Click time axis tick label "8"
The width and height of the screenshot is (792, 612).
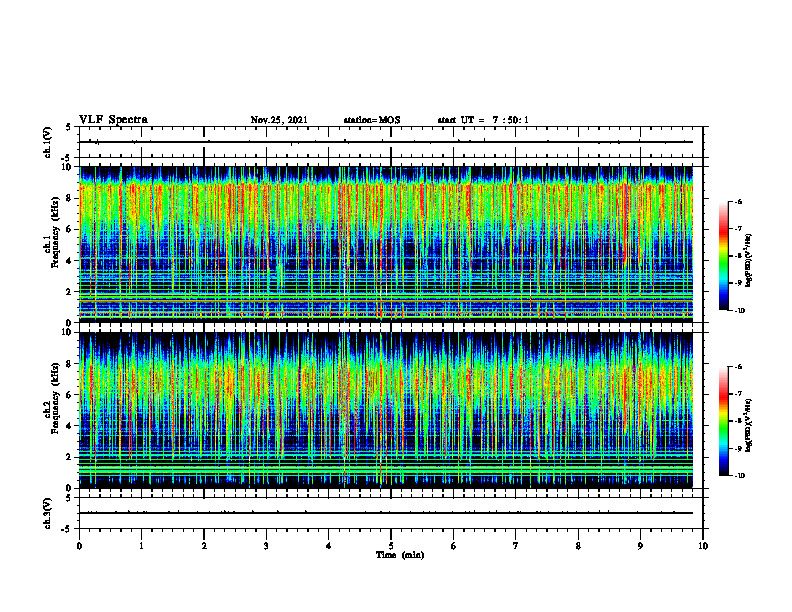point(578,546)
